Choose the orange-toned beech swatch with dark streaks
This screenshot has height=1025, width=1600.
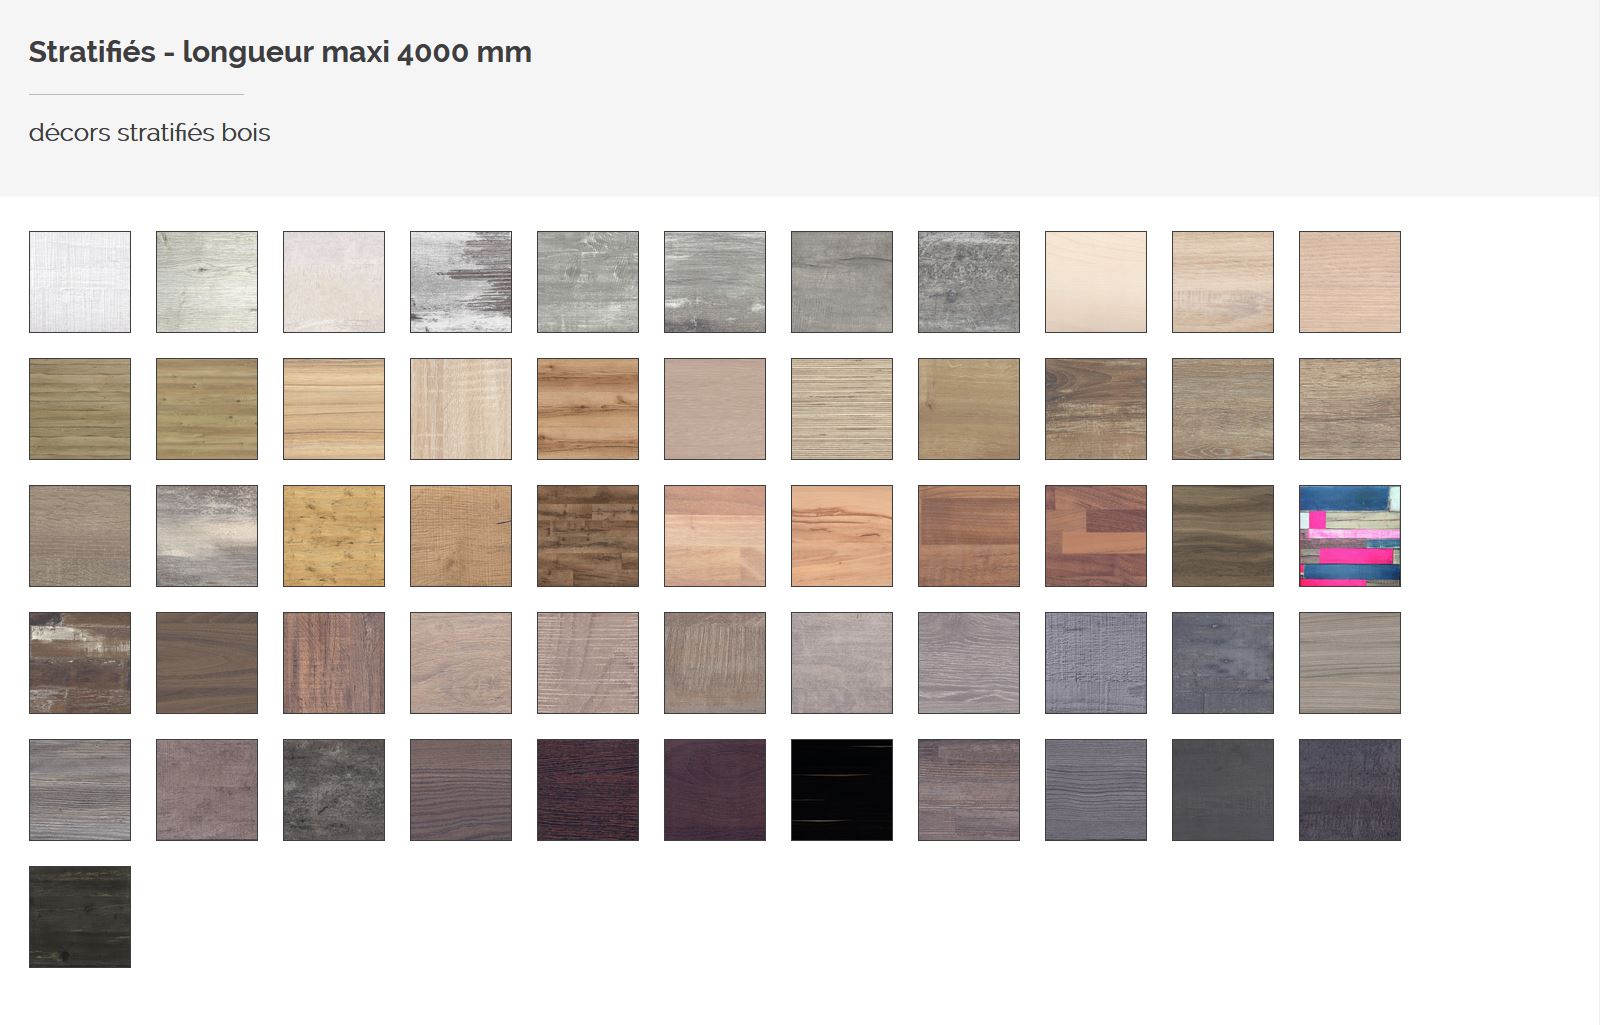click(x=841, y=536)
